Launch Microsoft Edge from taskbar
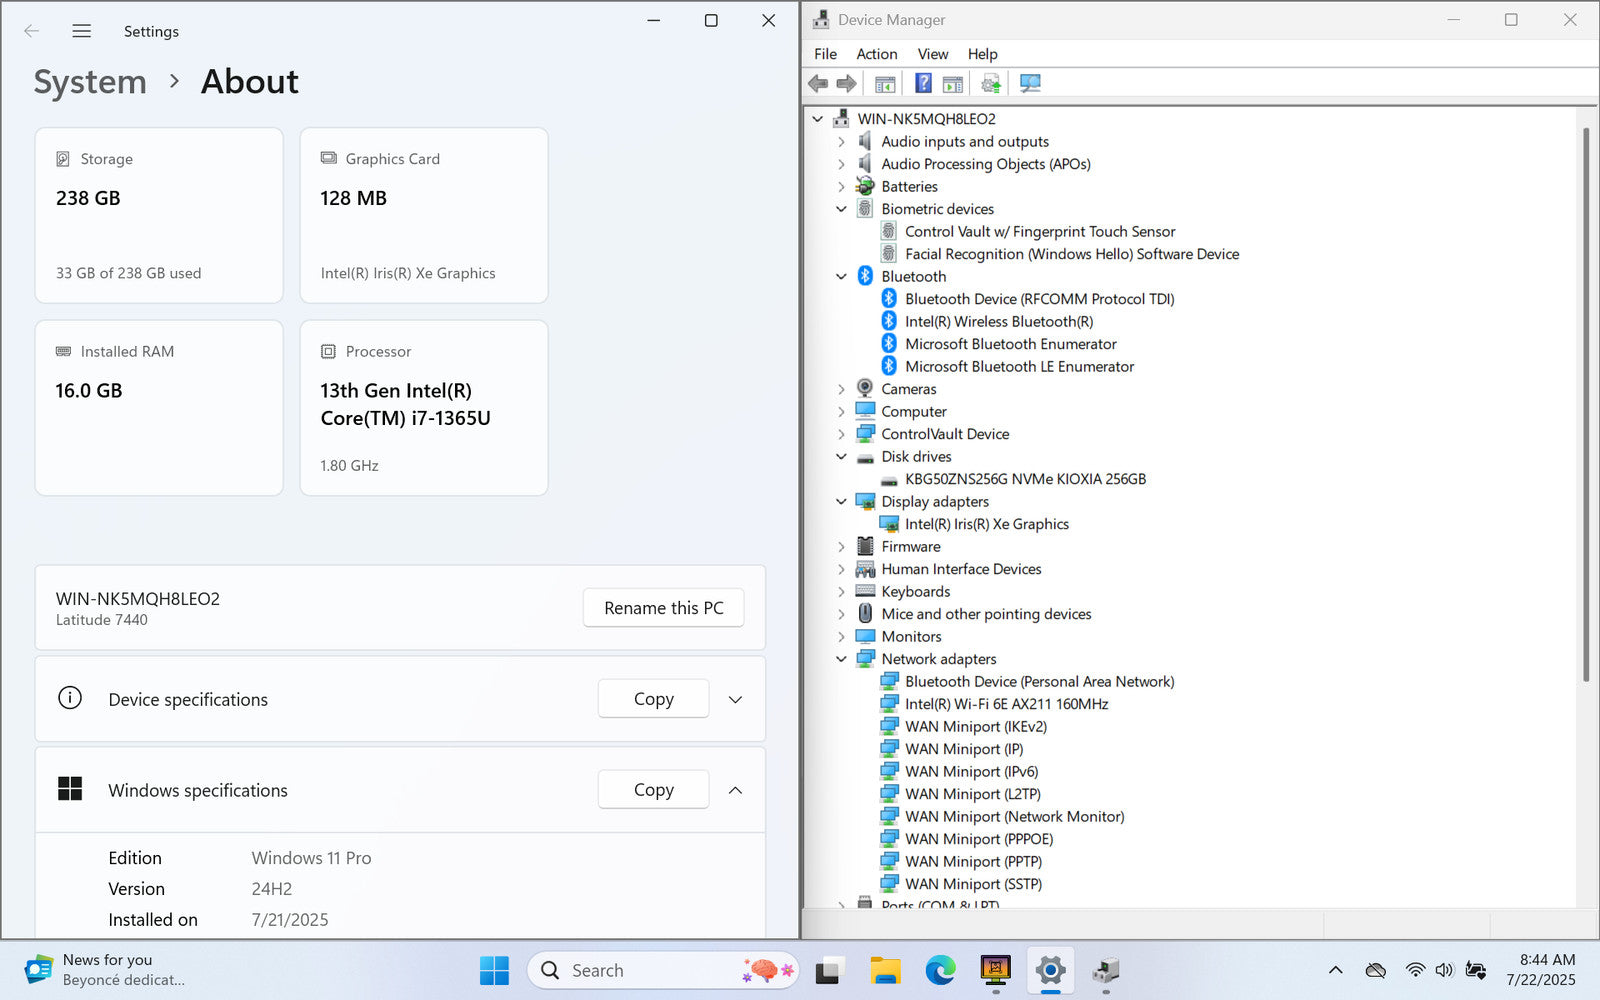The height and width of the screenshot is (1000, 1600). pos(940,970)
